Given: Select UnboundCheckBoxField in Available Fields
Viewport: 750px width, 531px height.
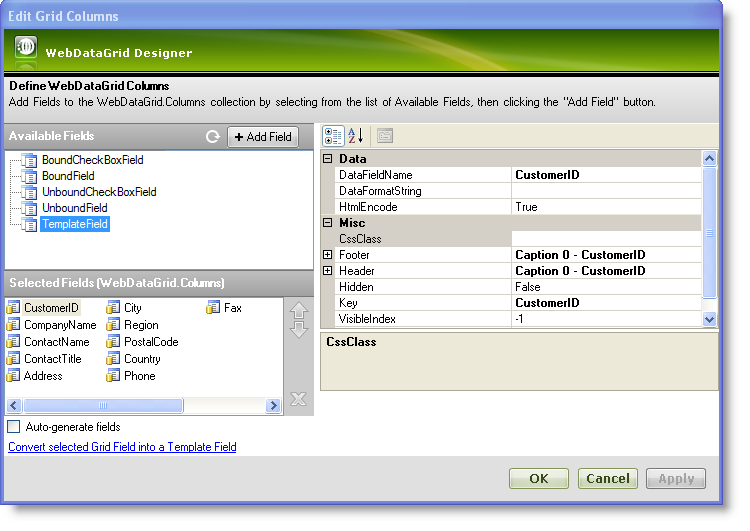Looking at the screenshot, I should 99,192.
